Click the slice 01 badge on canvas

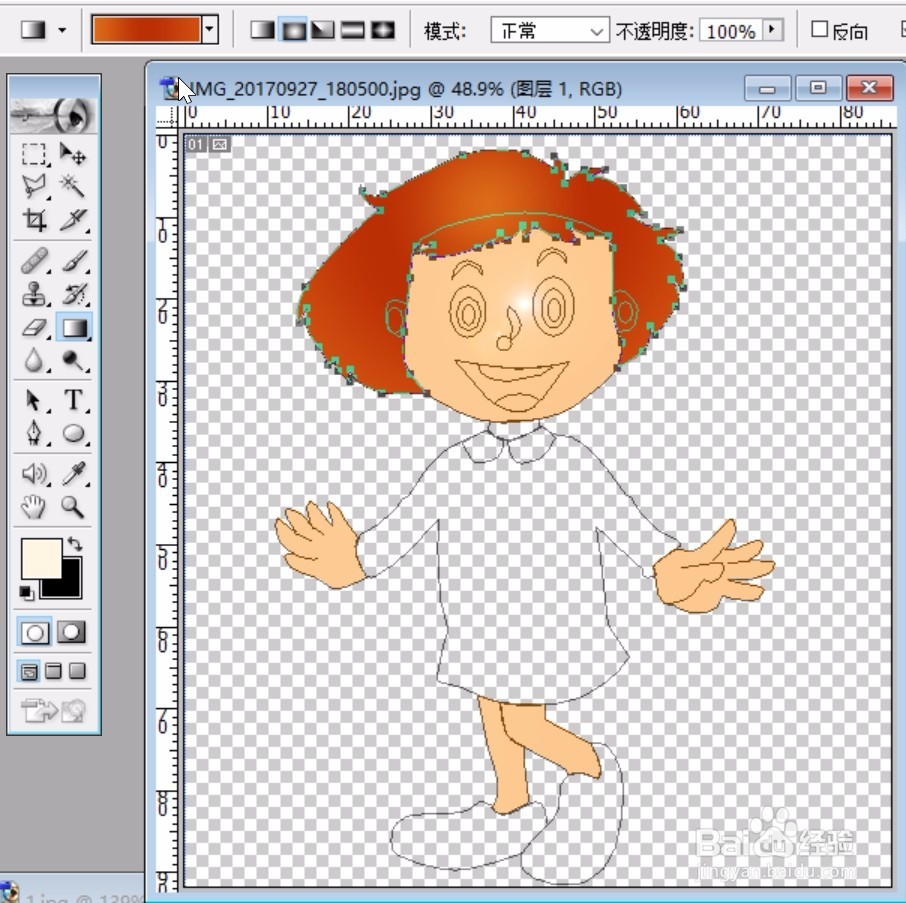click(x=195, y=144)
